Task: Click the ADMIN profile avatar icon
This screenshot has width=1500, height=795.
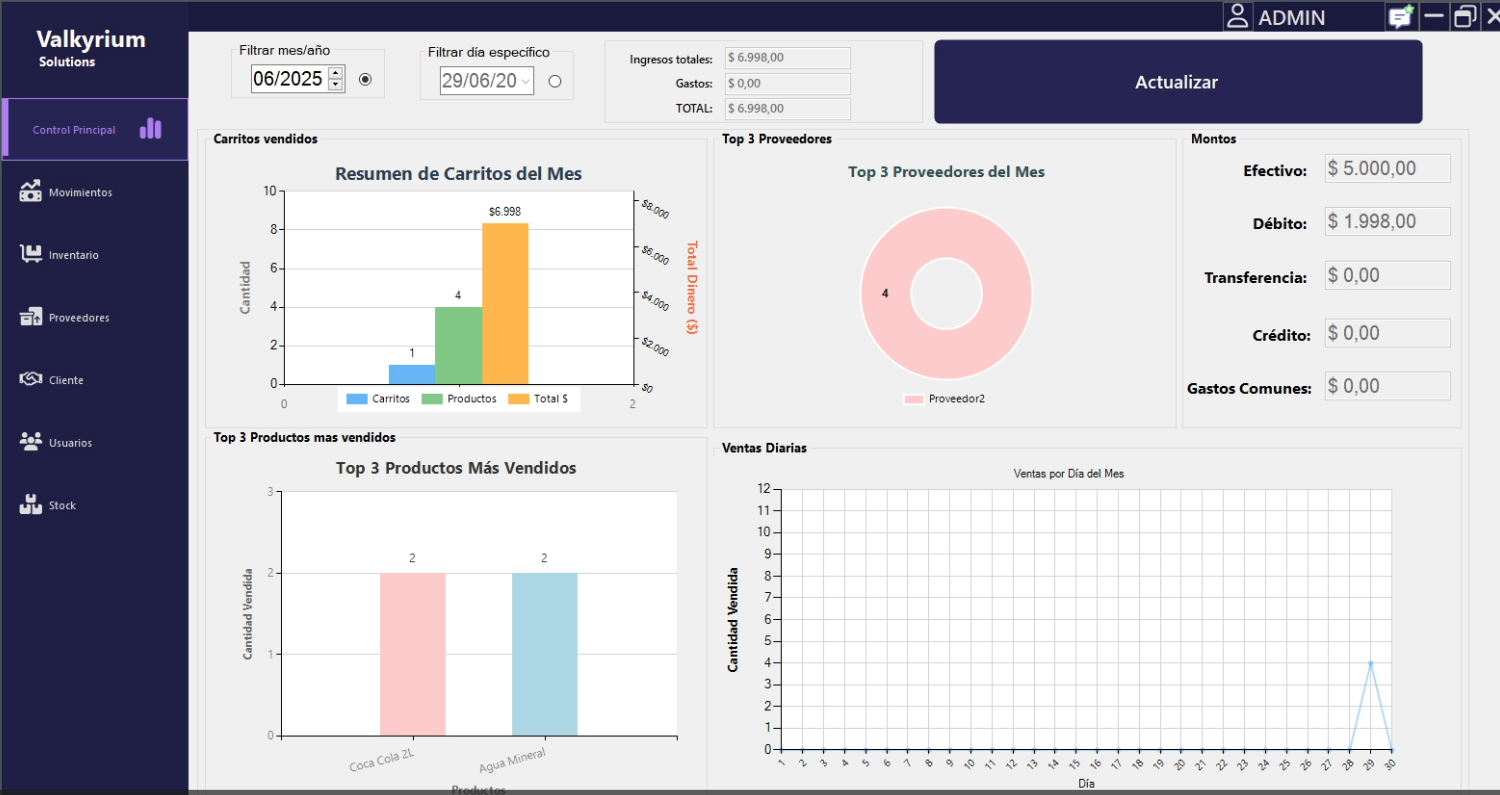Action: 1237,16
